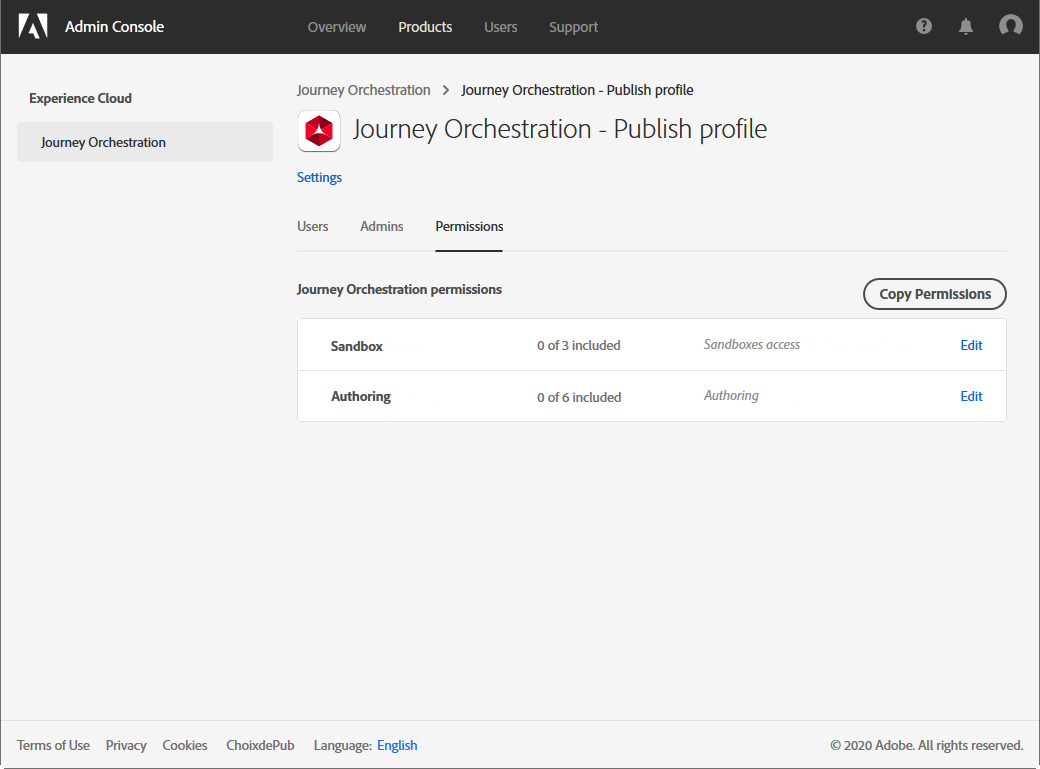This screenshot has height=769, width=1040.
Task: Open the Support menu
Action: 573,27
